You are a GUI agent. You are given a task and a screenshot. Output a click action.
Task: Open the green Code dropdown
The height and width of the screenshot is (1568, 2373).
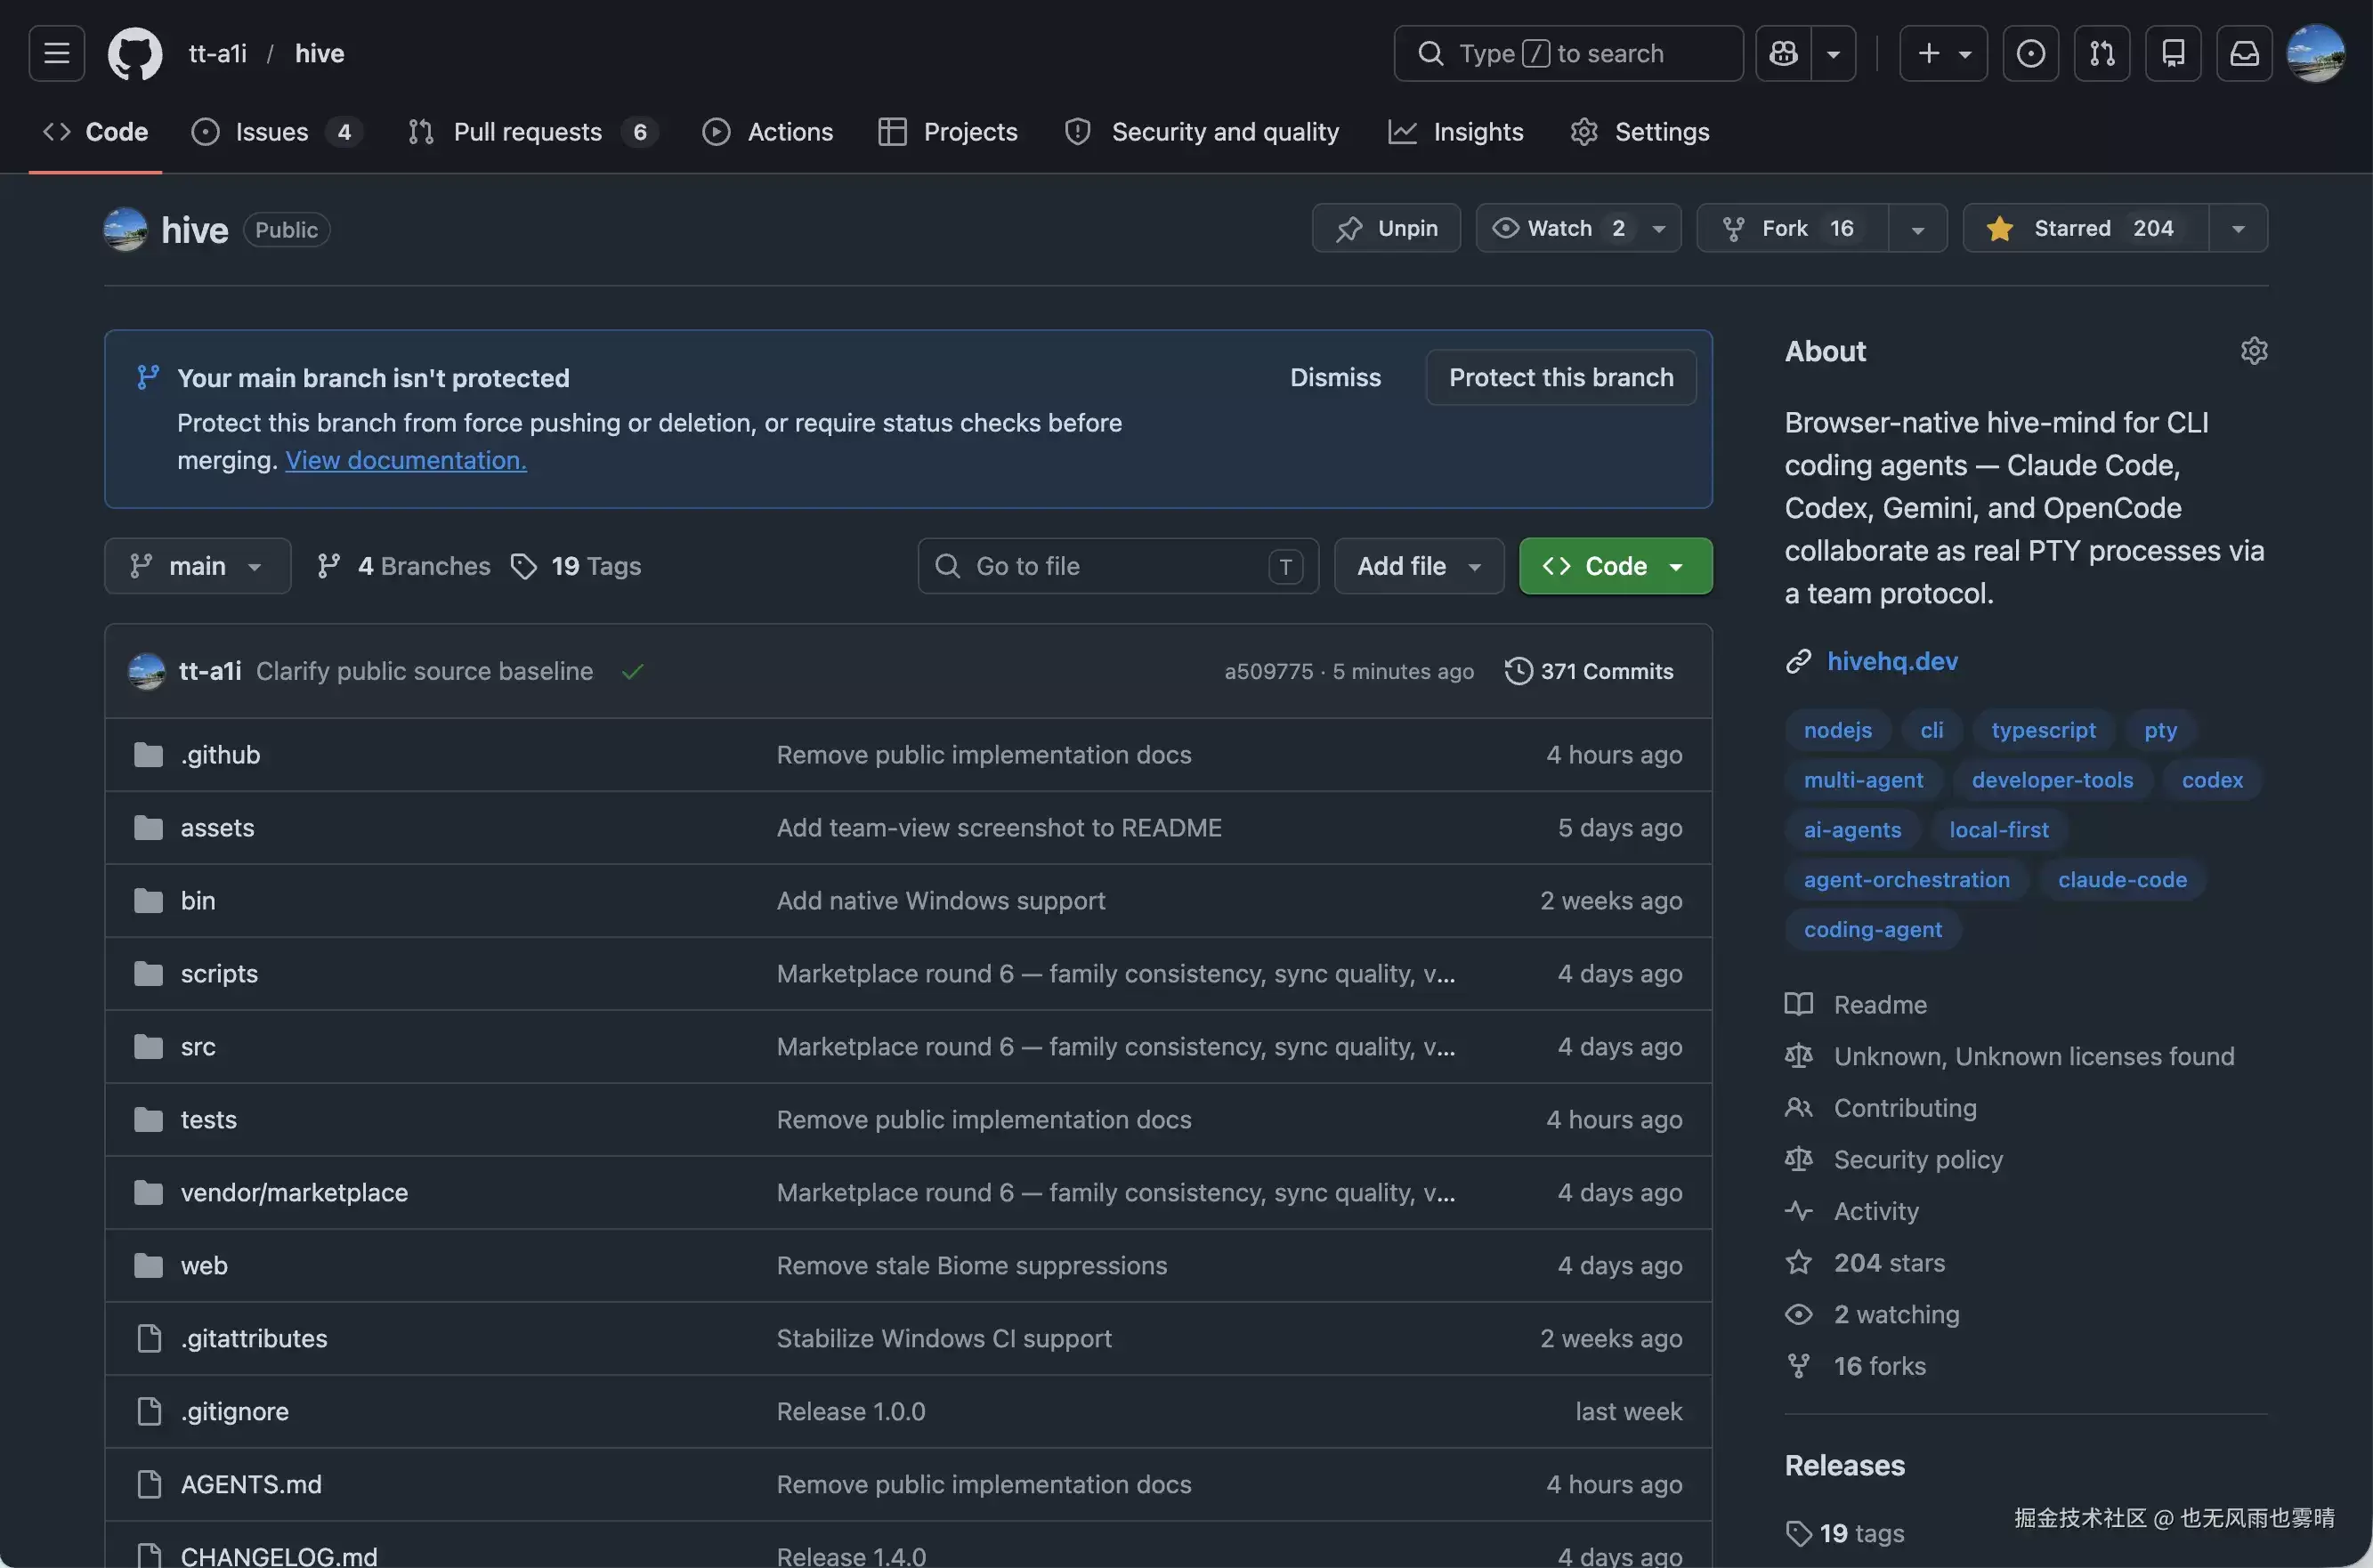pos(1615,566)
